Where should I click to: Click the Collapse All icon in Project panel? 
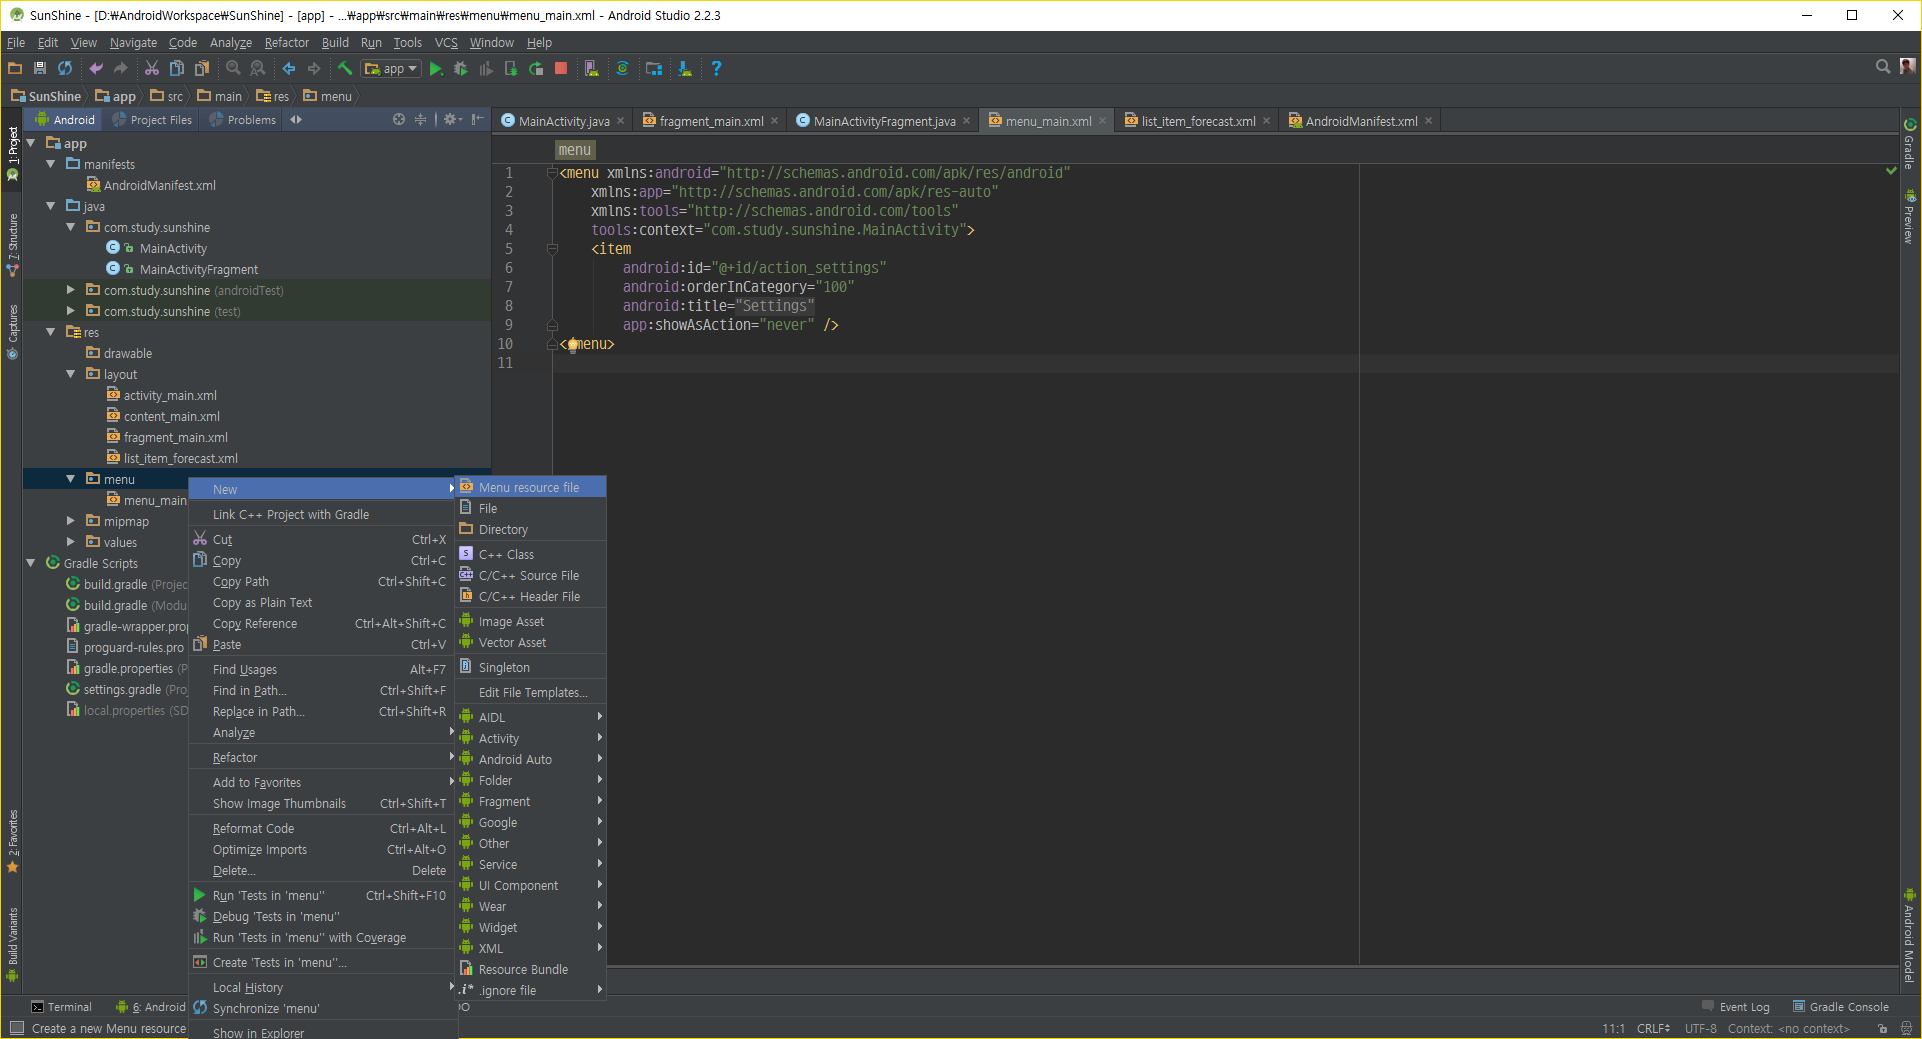point(421,119)
